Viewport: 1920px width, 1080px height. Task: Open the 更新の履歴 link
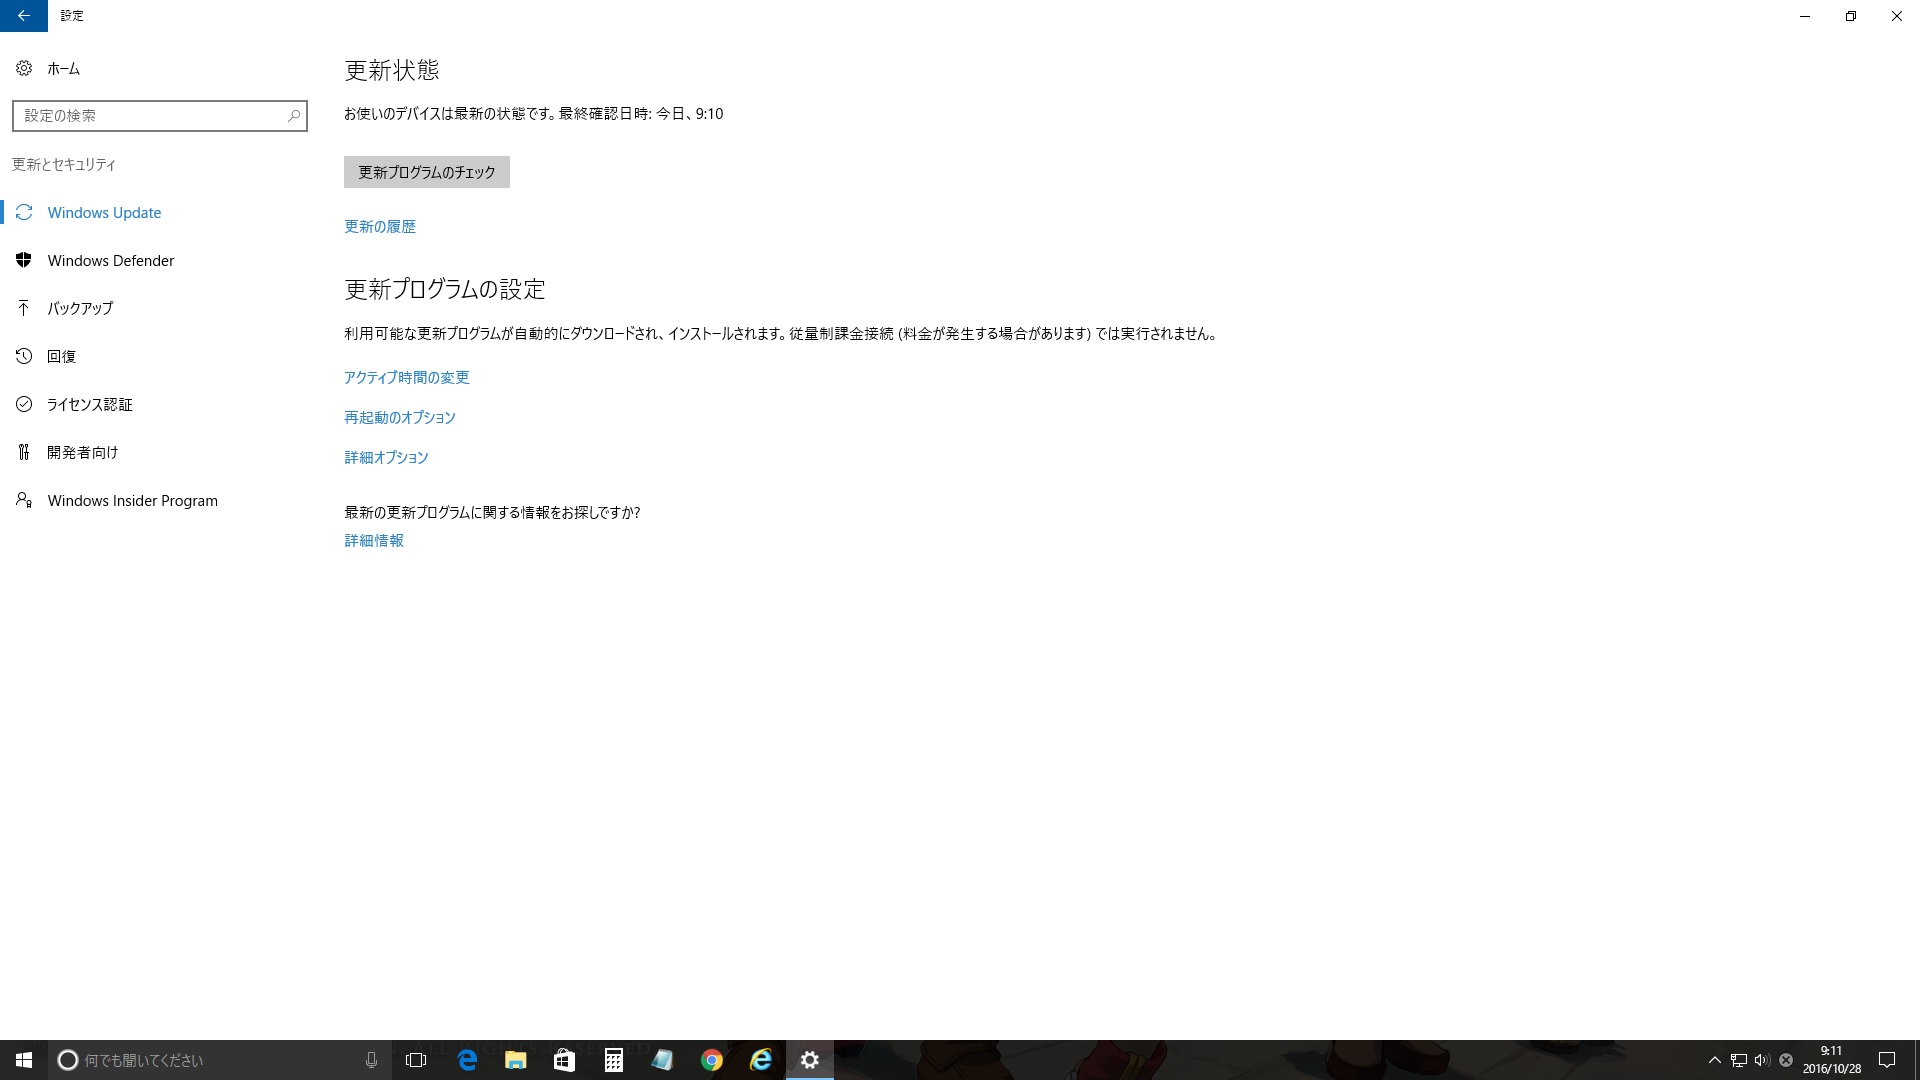tap(380, 227)
